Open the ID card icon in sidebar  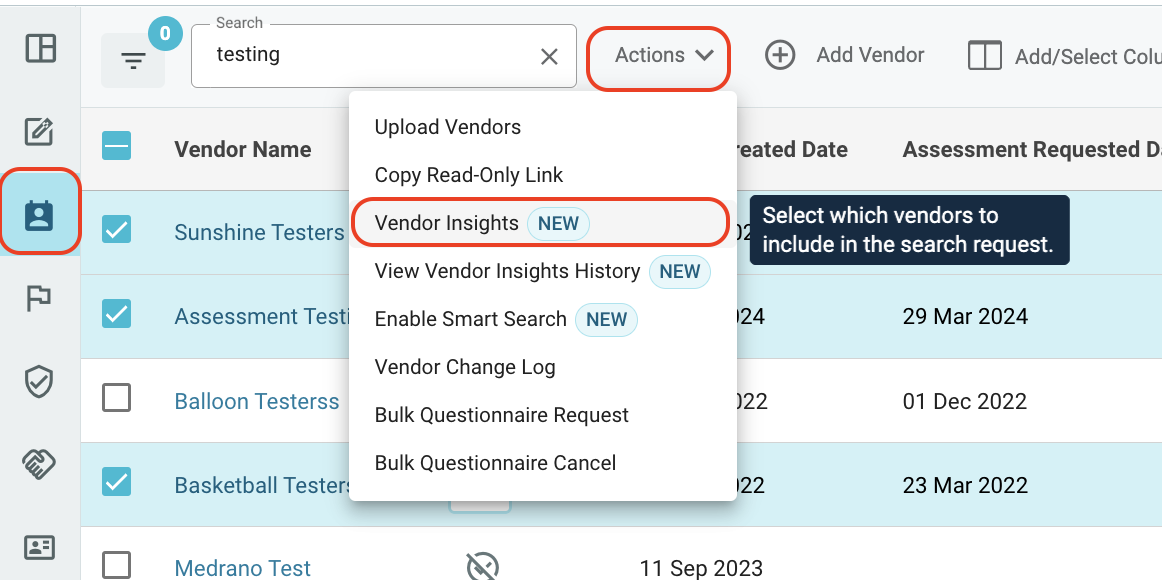(39, 547)
